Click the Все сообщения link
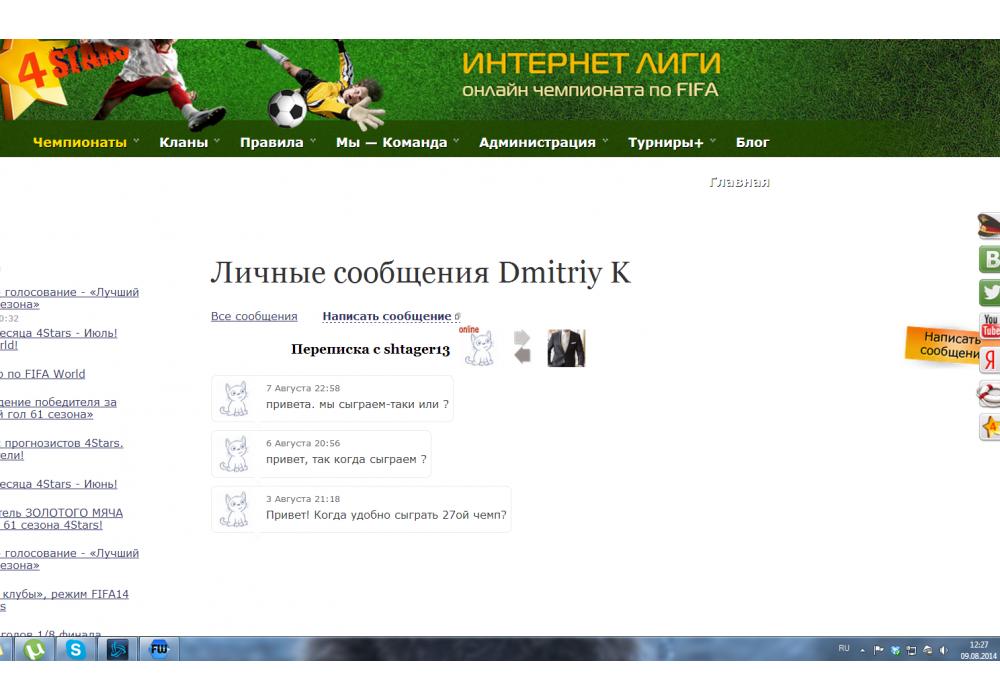1000x700 pixels. [254, 316]
